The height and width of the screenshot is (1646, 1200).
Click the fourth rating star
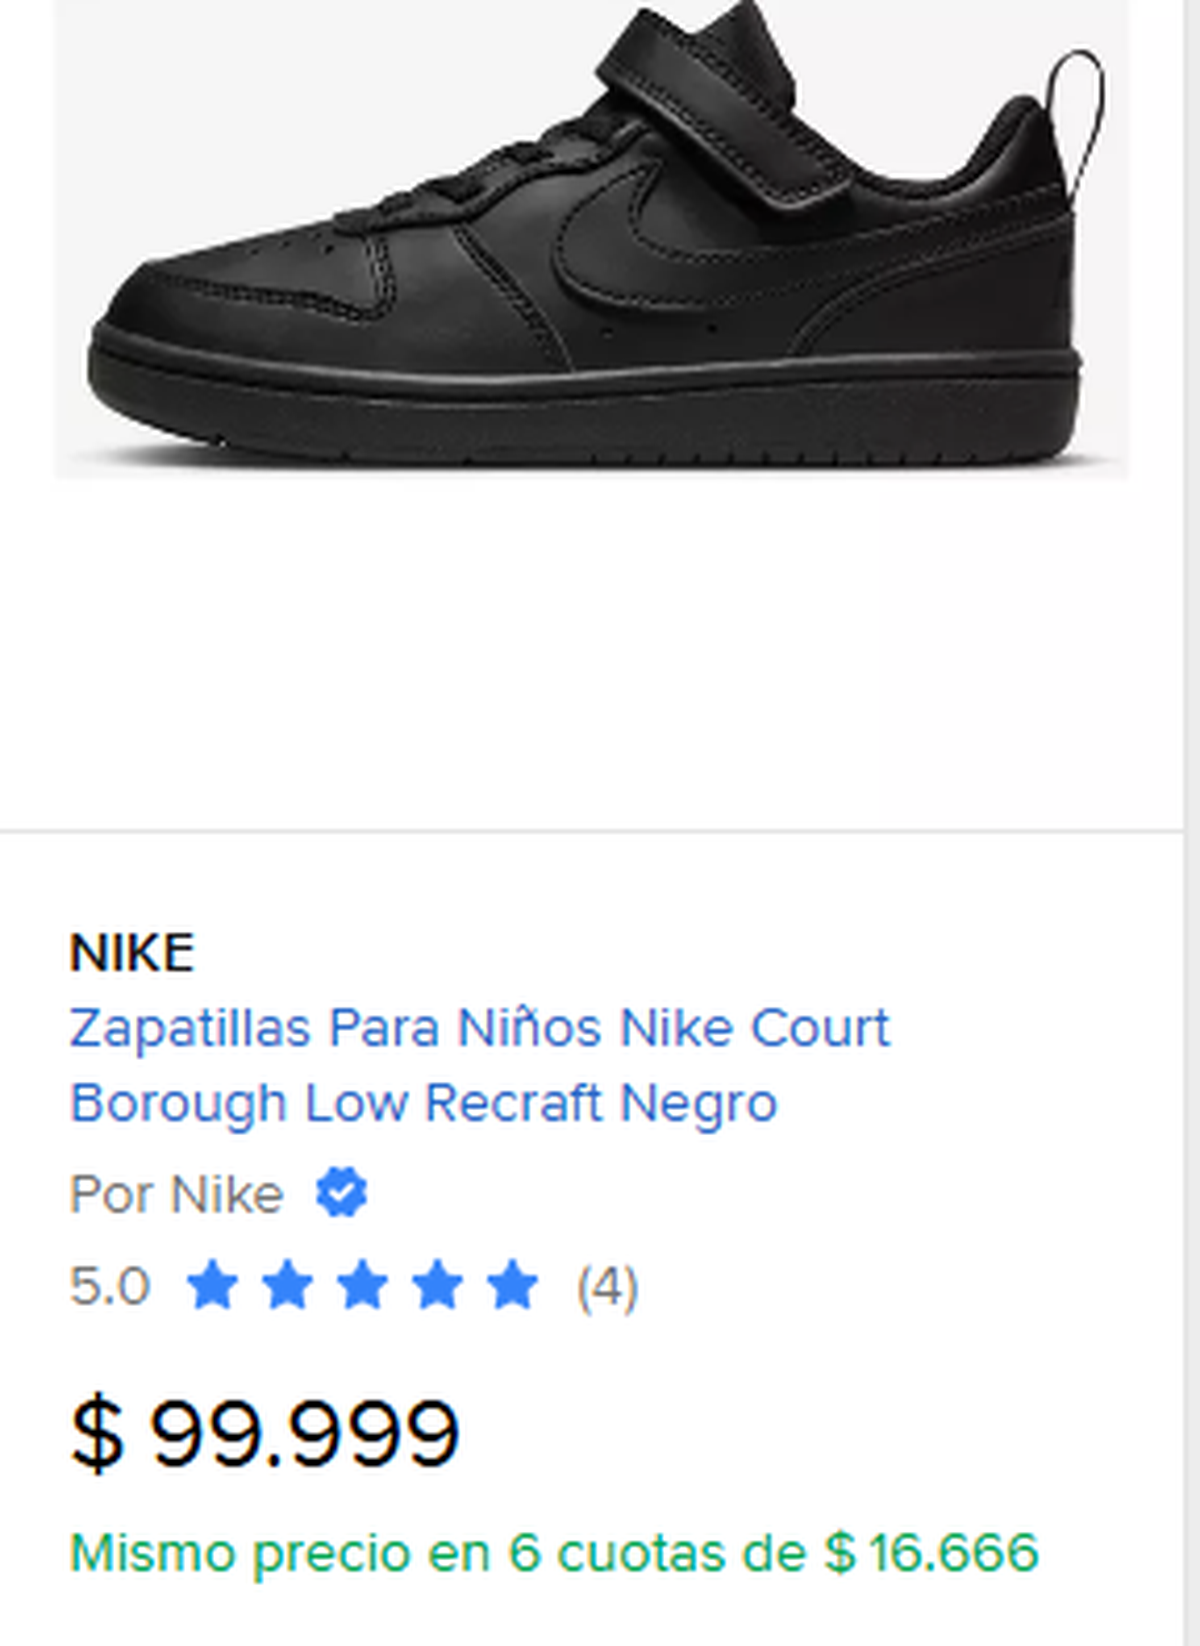(x=437, y=1285)
